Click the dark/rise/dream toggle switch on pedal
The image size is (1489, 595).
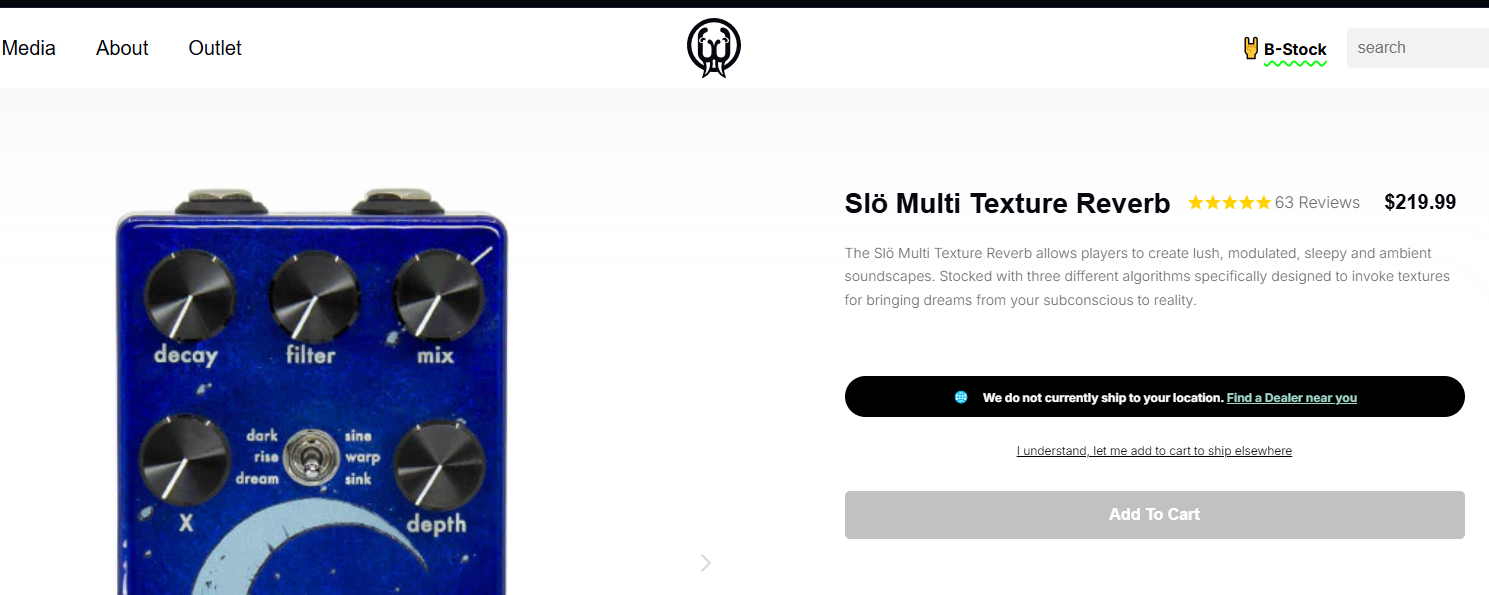304,458
